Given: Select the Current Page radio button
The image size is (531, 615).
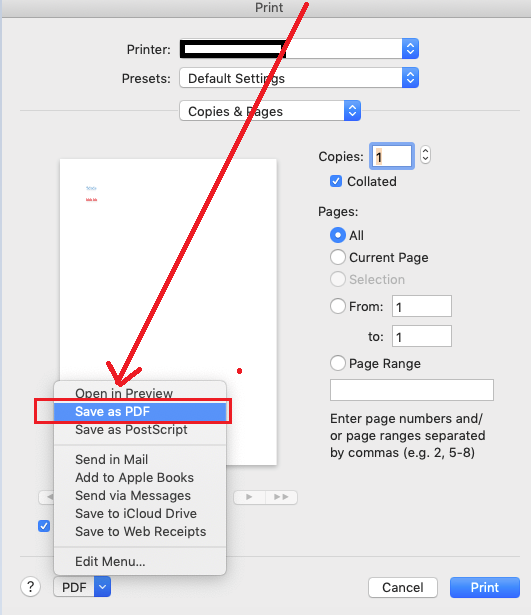Looking at the screenshot, I should 338,257.
